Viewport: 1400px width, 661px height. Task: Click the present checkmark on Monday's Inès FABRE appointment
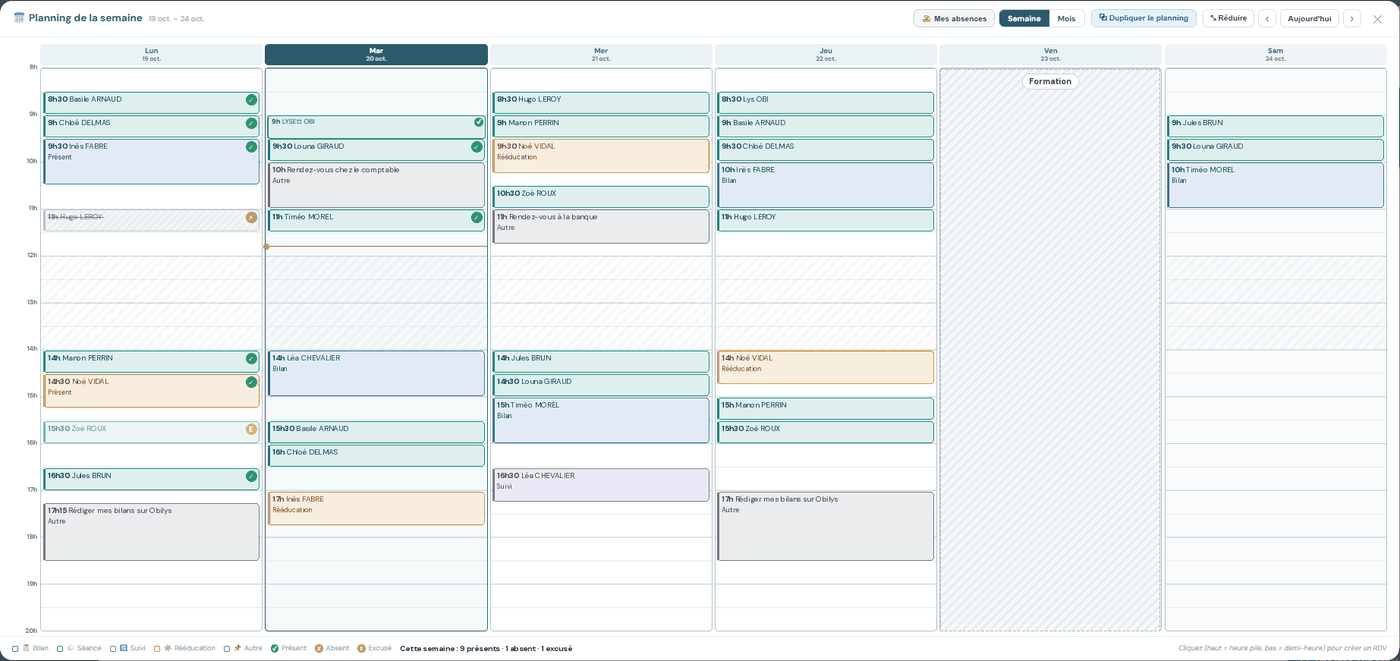(252, 147)
